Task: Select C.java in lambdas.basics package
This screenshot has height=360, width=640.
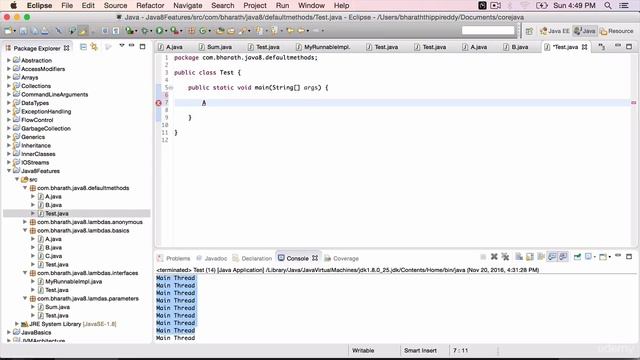Action: pyautogui.click(x=53, y=256)
